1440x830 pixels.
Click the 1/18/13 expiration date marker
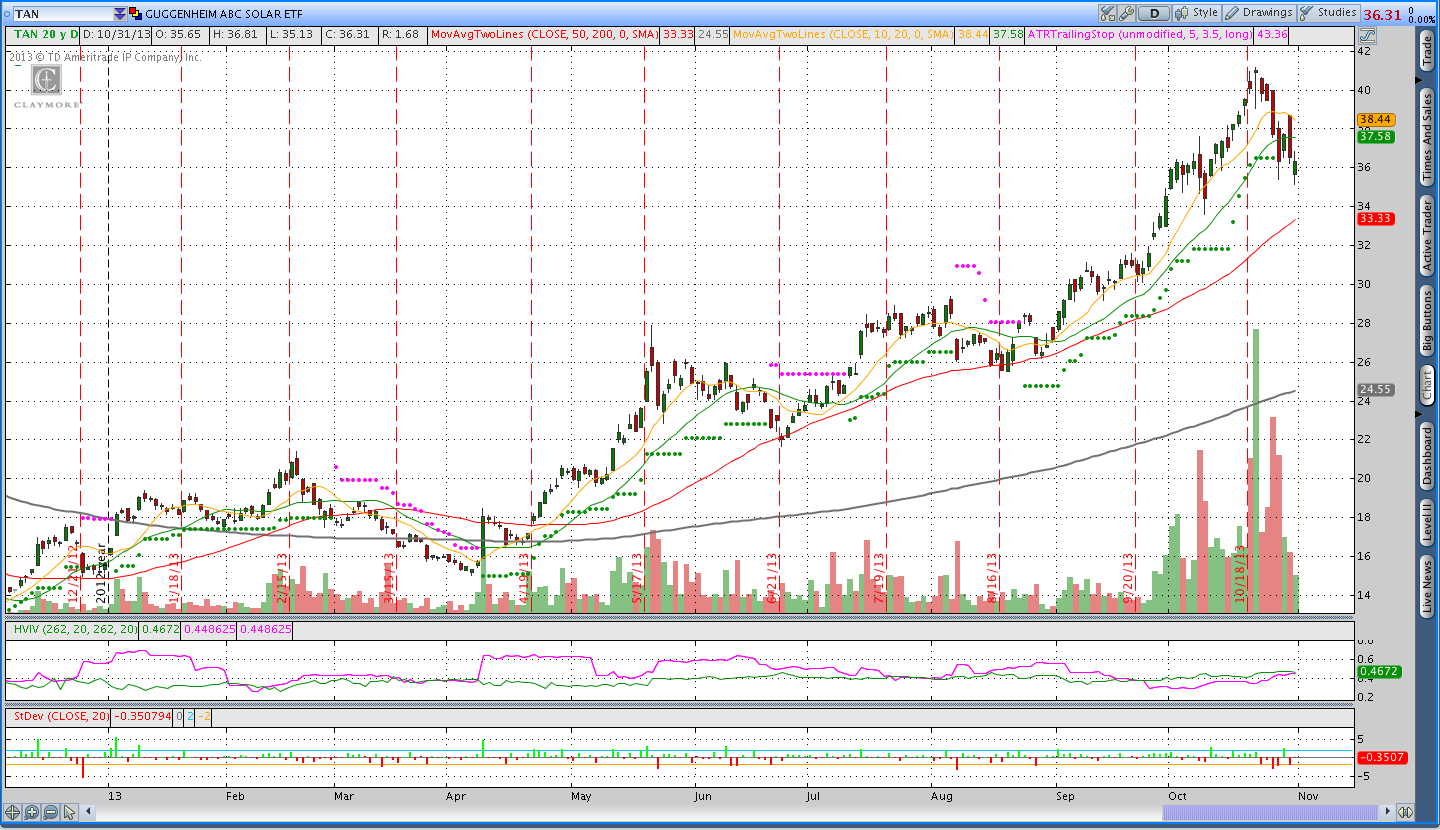[x=174, y=577]
